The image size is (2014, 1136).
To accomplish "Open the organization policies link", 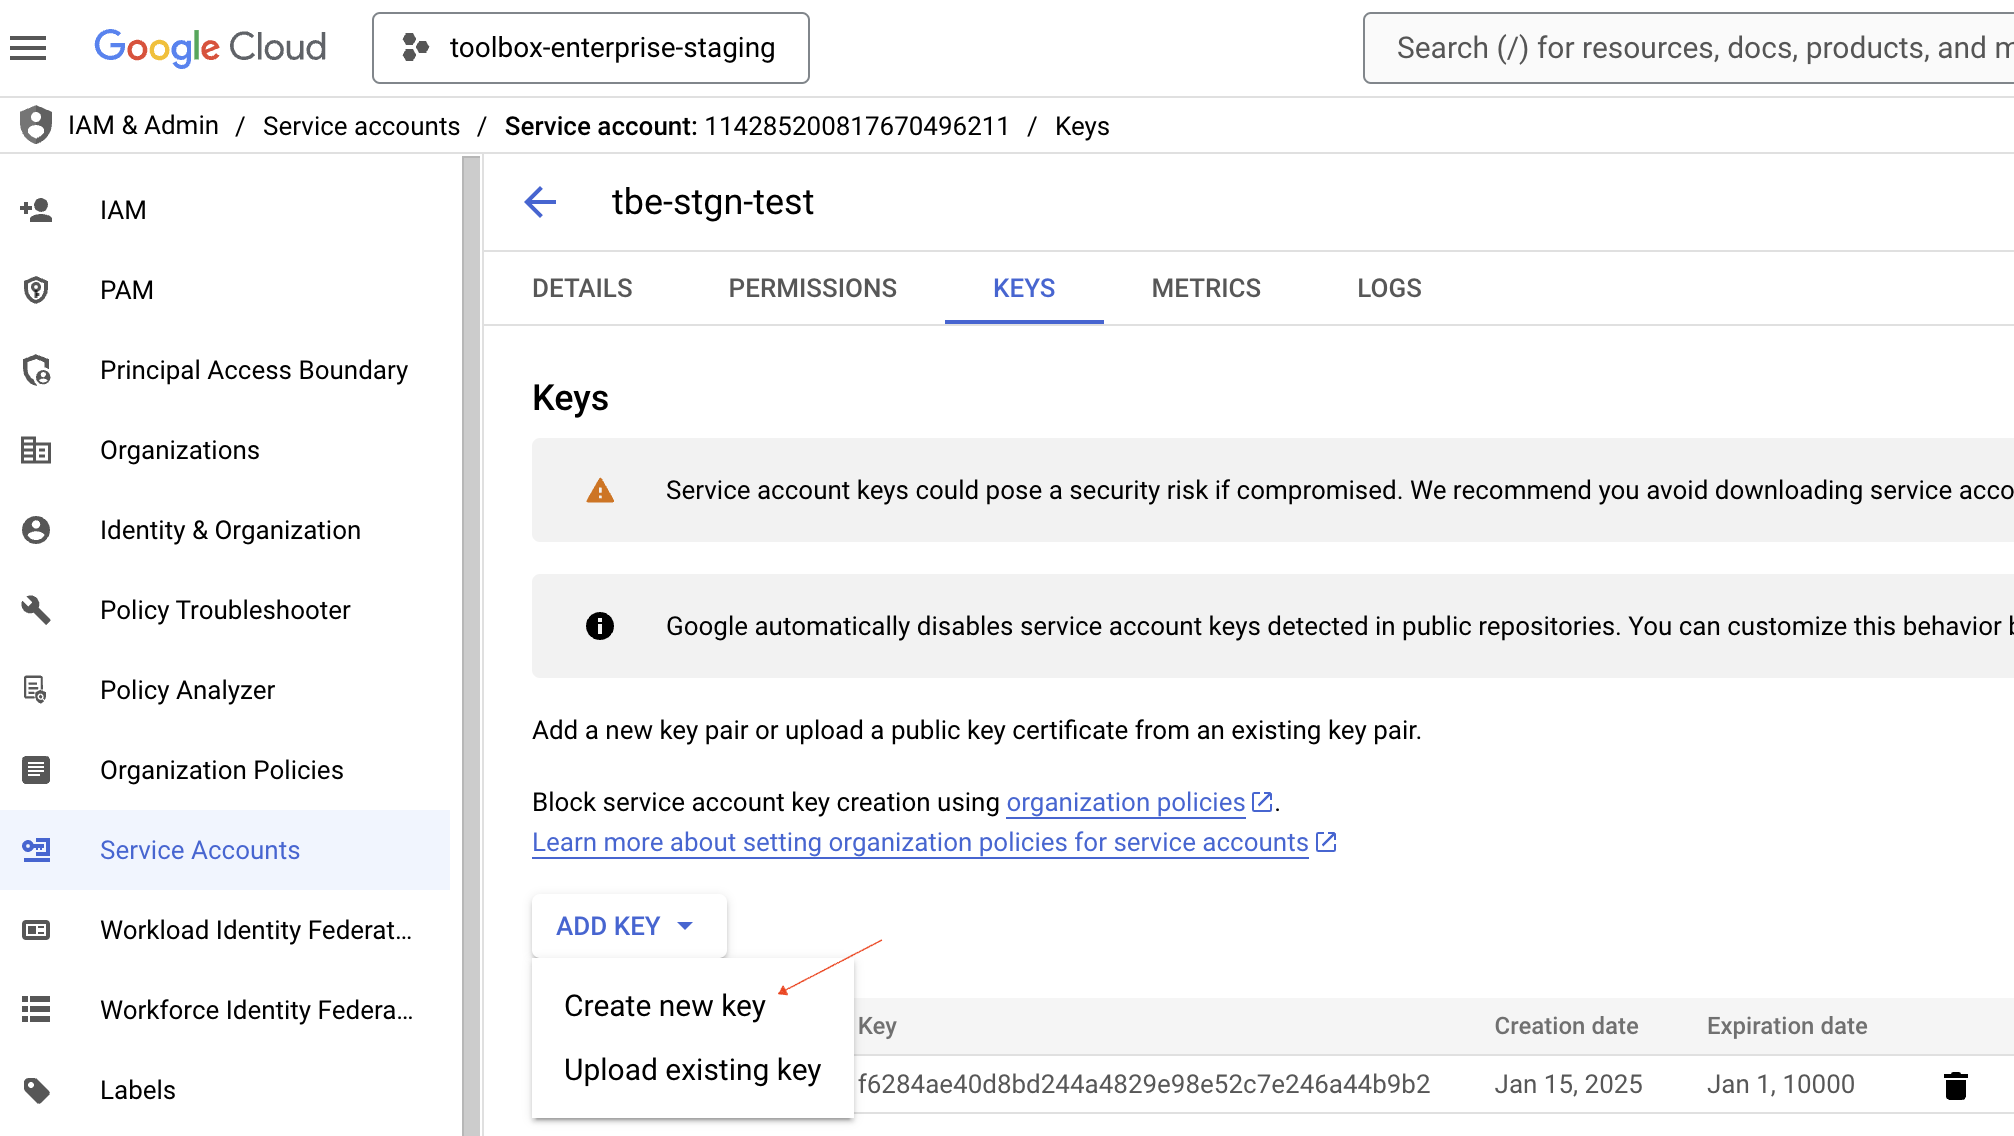I will pyautogui.click(x=1126, y=802).
